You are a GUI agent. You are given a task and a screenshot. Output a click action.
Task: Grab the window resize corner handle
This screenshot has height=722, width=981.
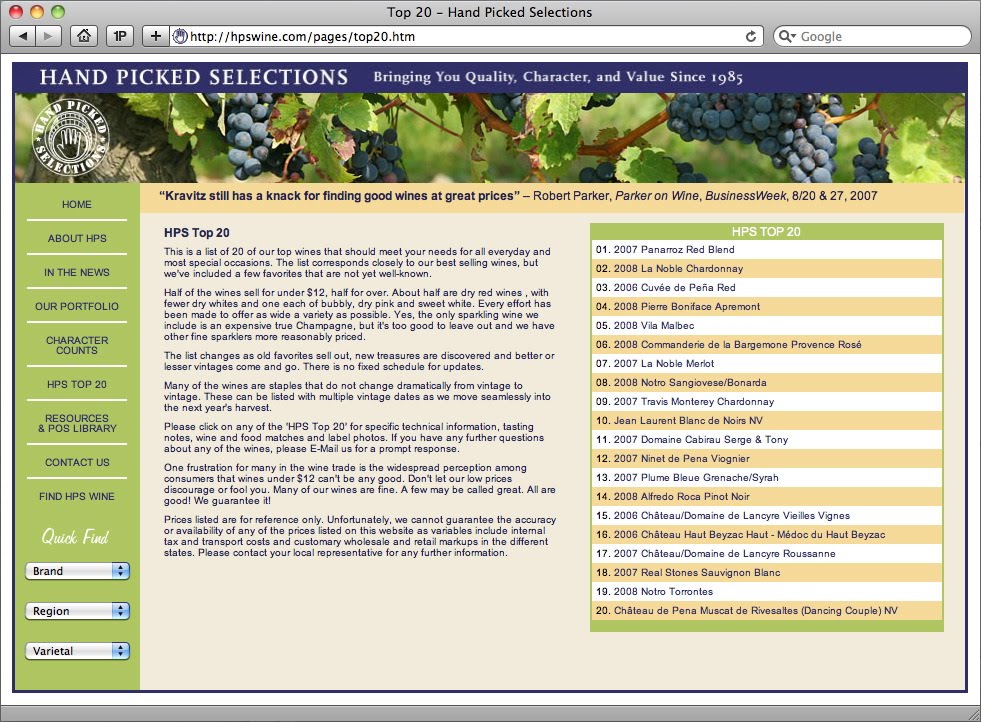click(974, 714)
